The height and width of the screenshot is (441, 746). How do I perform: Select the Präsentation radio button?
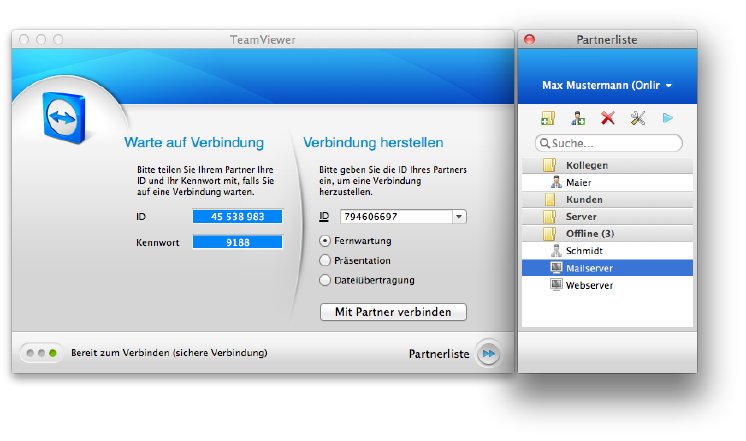[324, 260]
